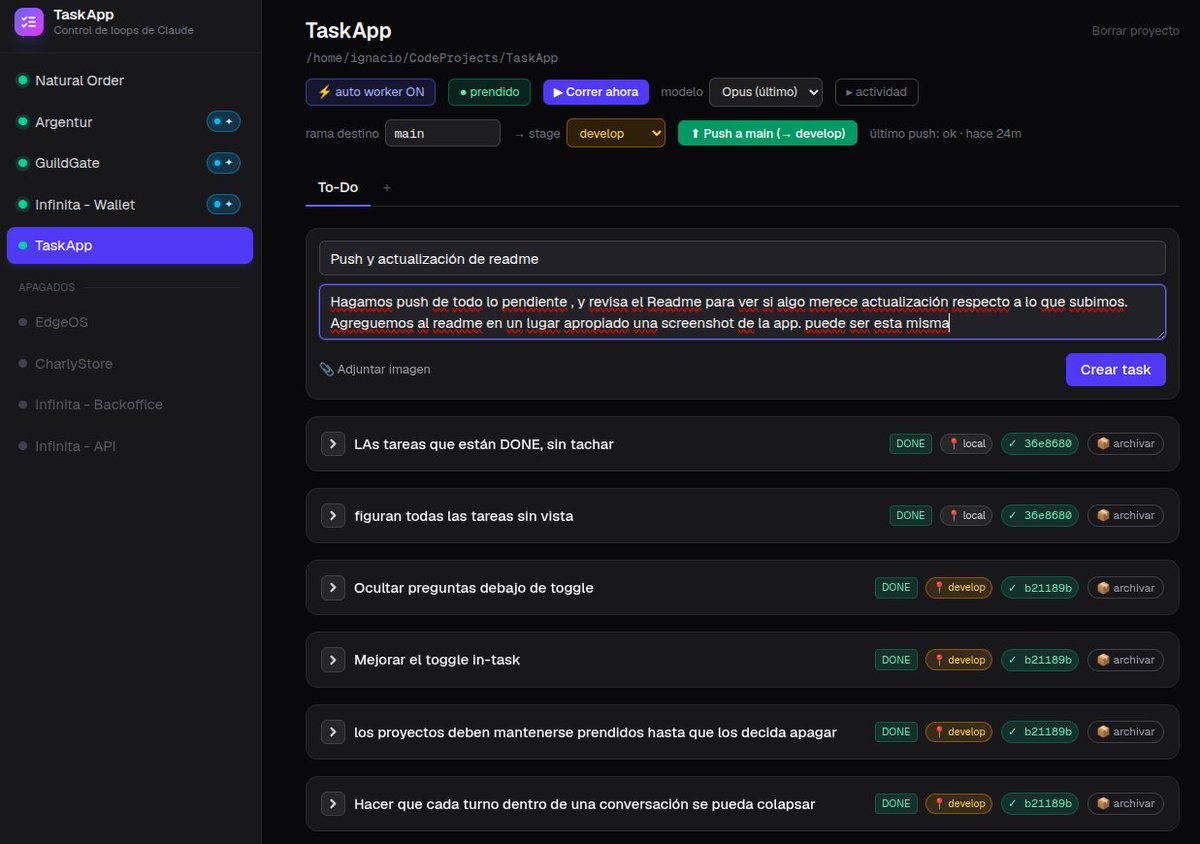Viewport: 1200px width, 844px height.
Task: Click commit b21189b on Ocultar preguntas row
Action: [1040, 588]
